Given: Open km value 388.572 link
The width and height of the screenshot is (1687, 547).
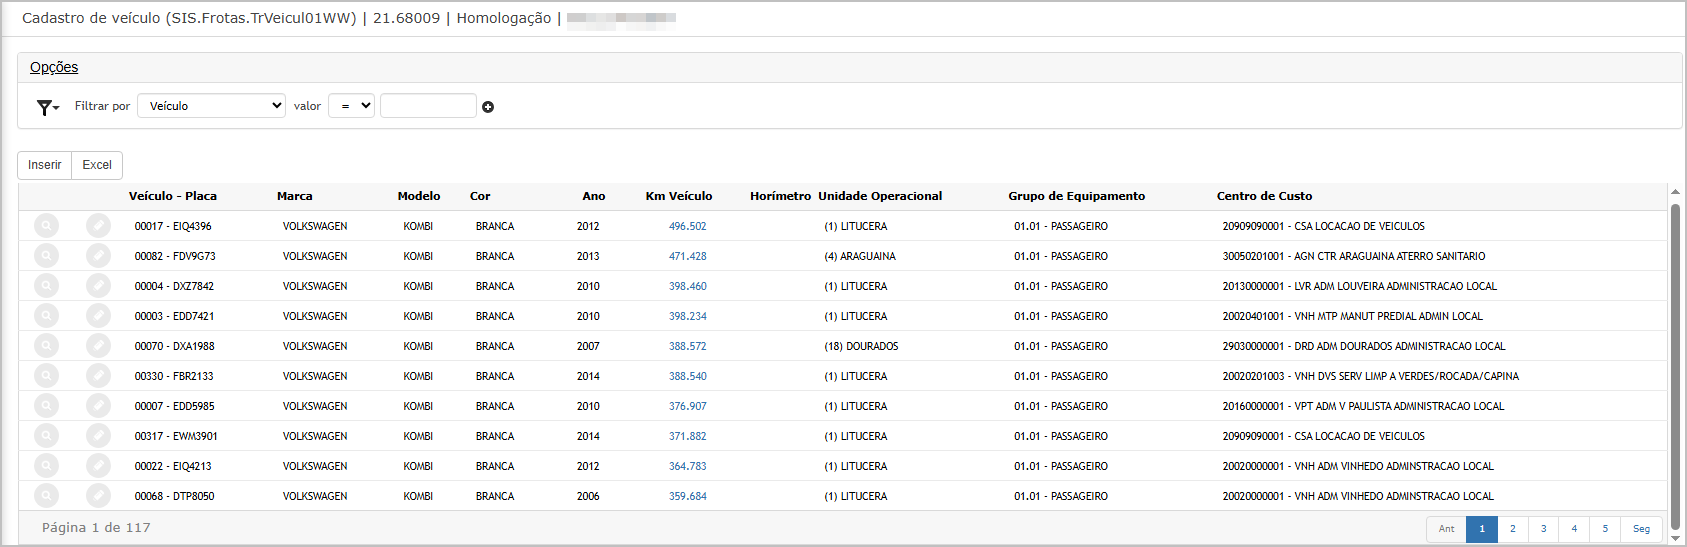Looking at the screenshot, I should point(688,346).
